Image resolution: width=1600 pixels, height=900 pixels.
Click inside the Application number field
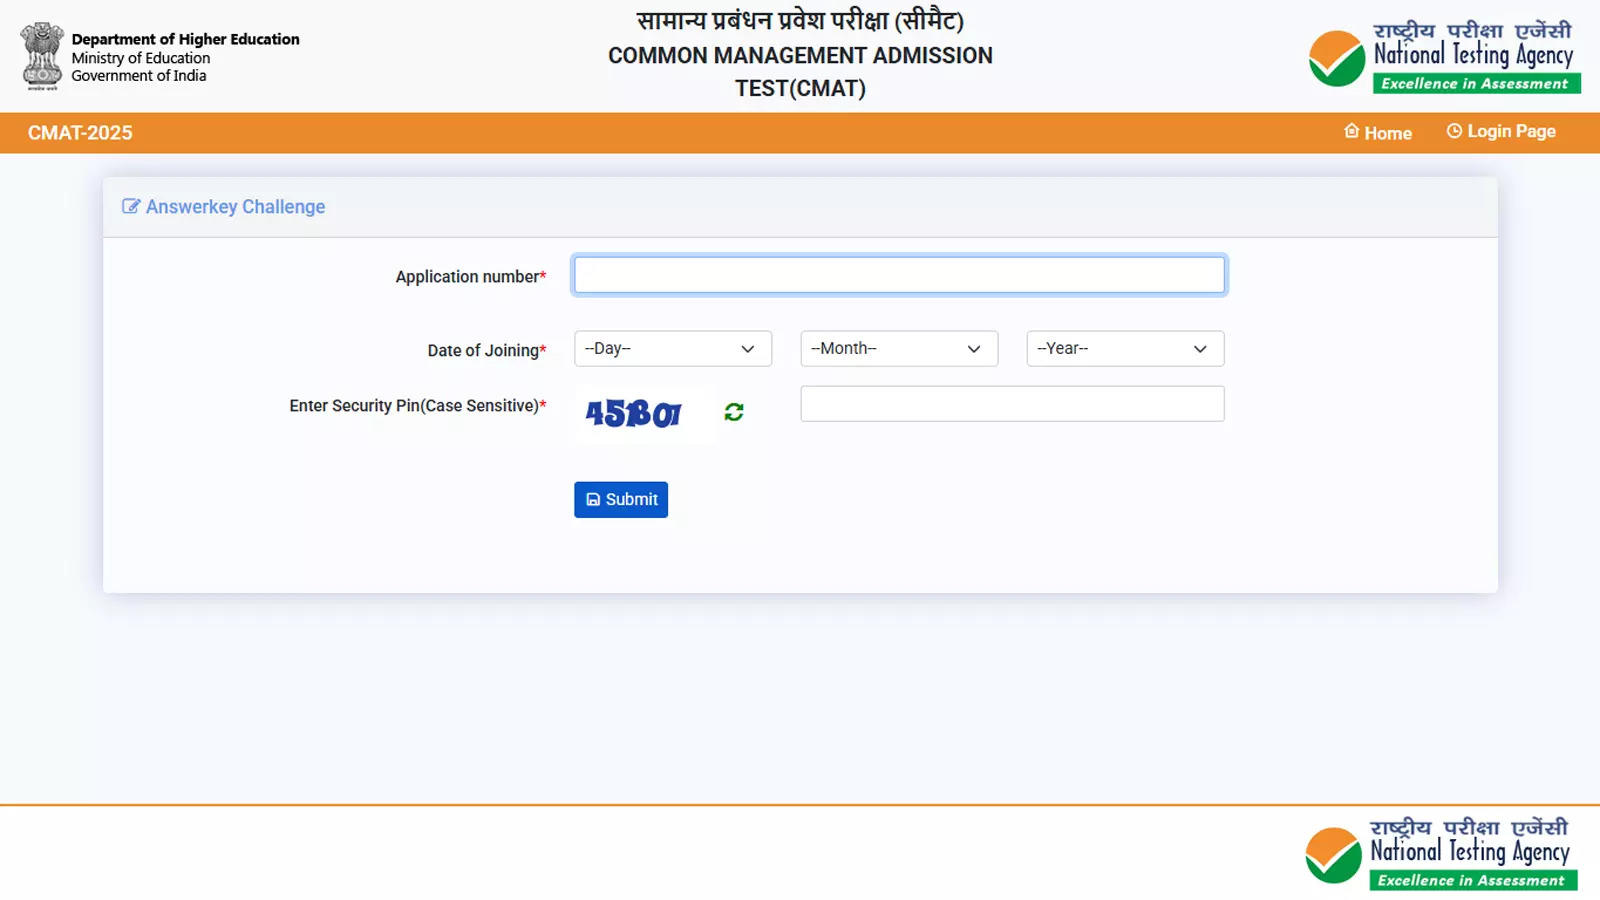pyautogui.click(x=898, y=274)
